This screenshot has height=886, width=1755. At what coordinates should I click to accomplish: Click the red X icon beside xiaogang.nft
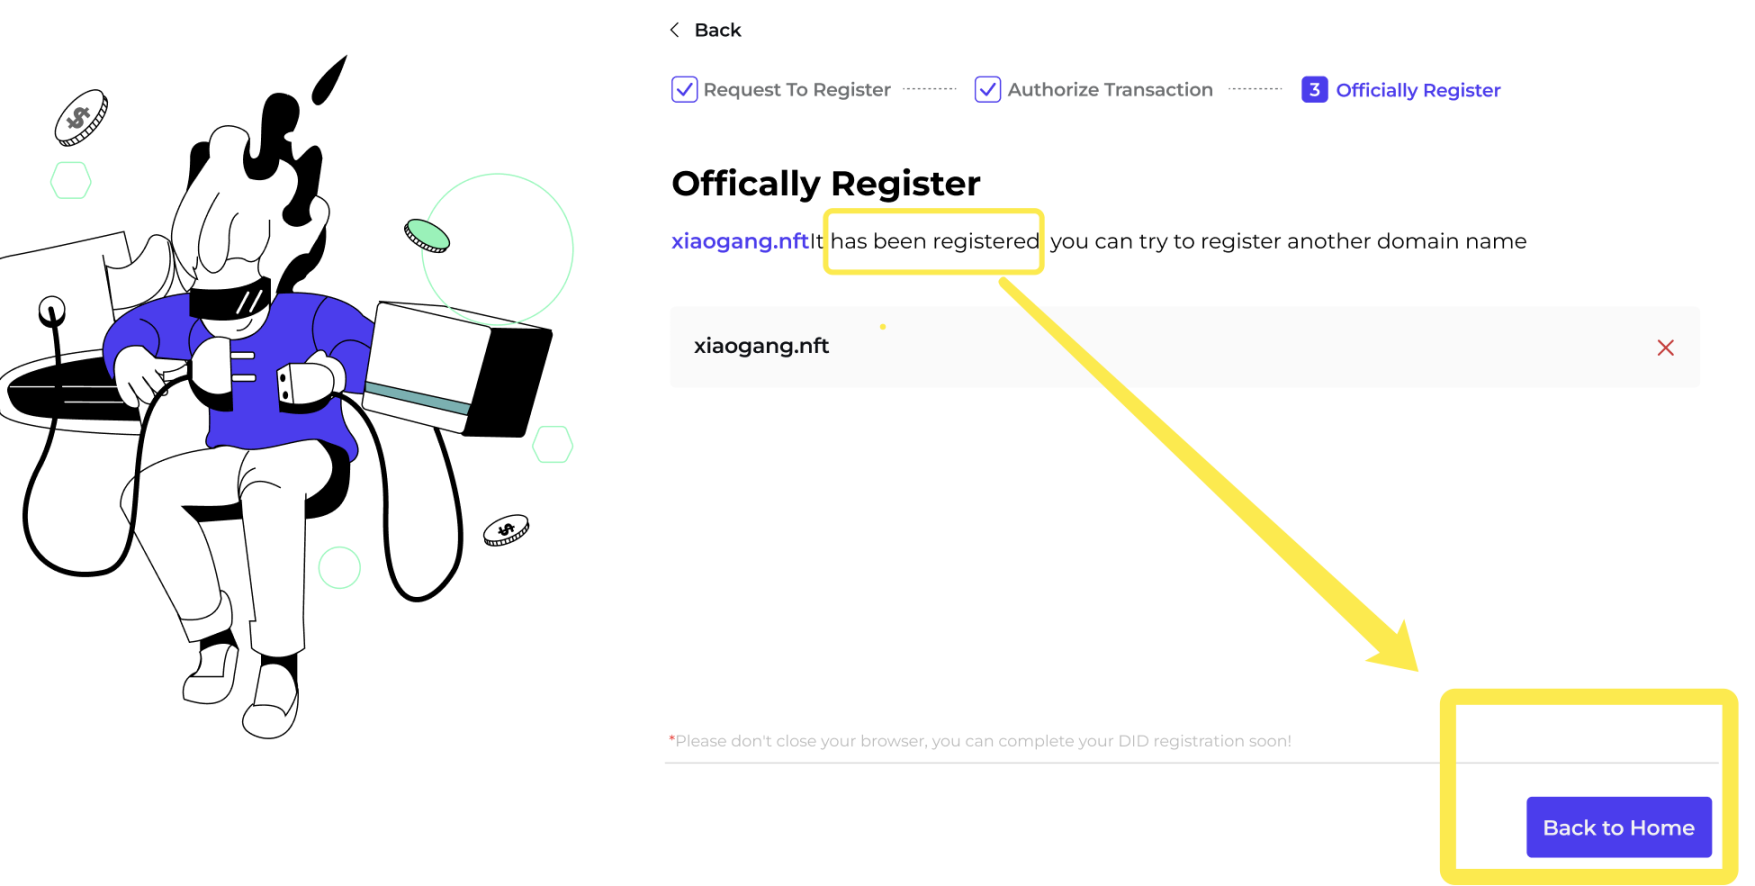tap(1665, 347)
